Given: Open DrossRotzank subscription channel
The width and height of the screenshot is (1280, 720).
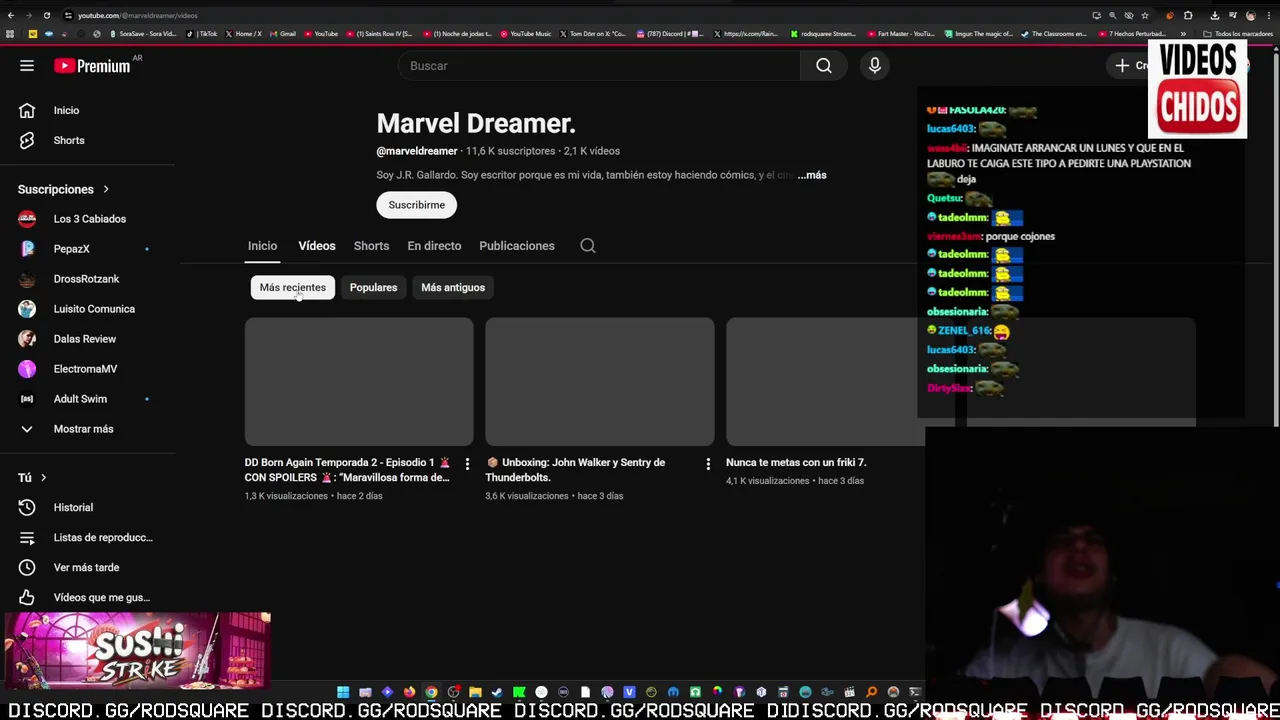Looking at the screenshot, I should pos(88,279).
